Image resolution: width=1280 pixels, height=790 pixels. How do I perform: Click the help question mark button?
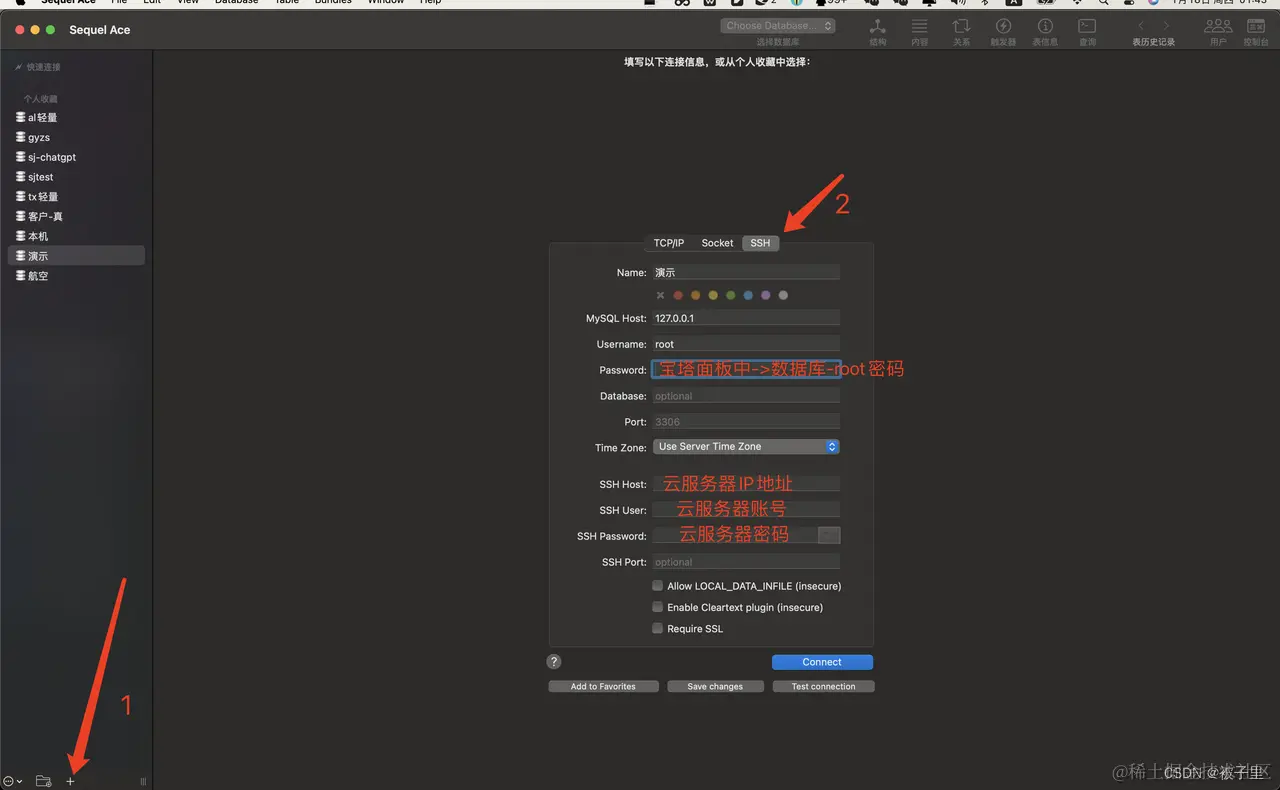pyautogui.click(x=554, y=662)
